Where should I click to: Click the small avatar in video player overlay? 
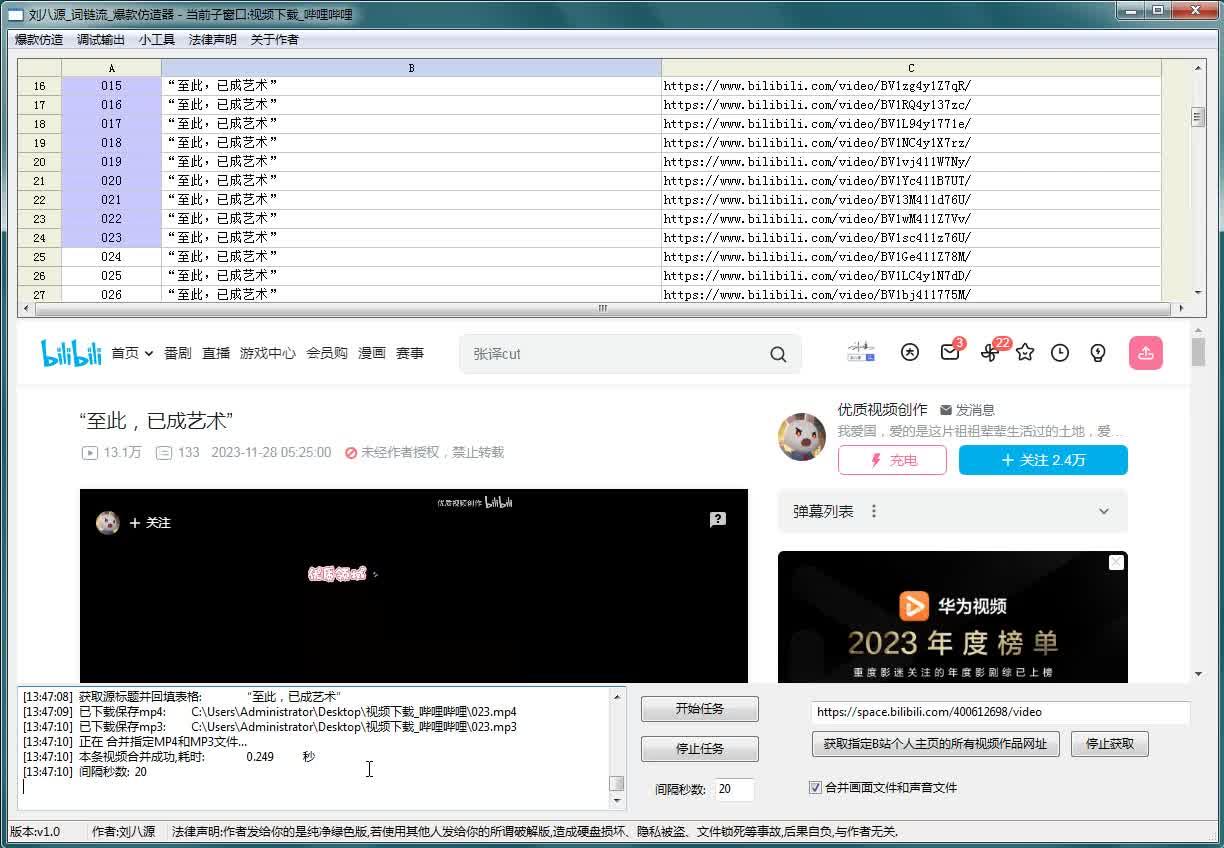click(x=108, y=522)
